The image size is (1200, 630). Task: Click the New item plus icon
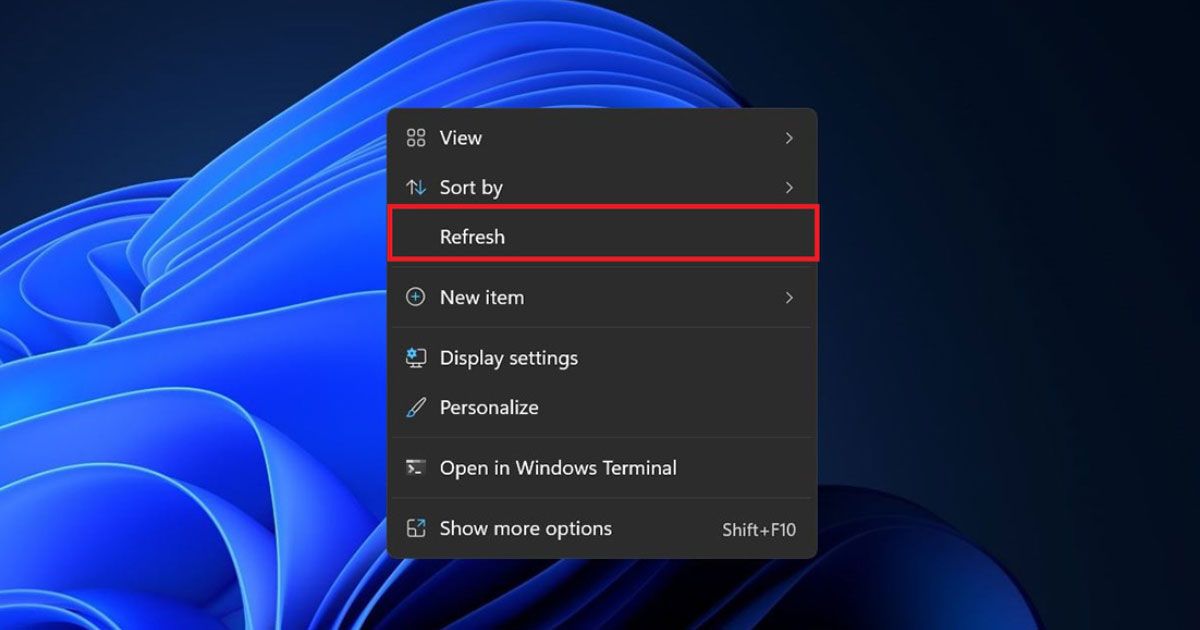click(417, 297)
